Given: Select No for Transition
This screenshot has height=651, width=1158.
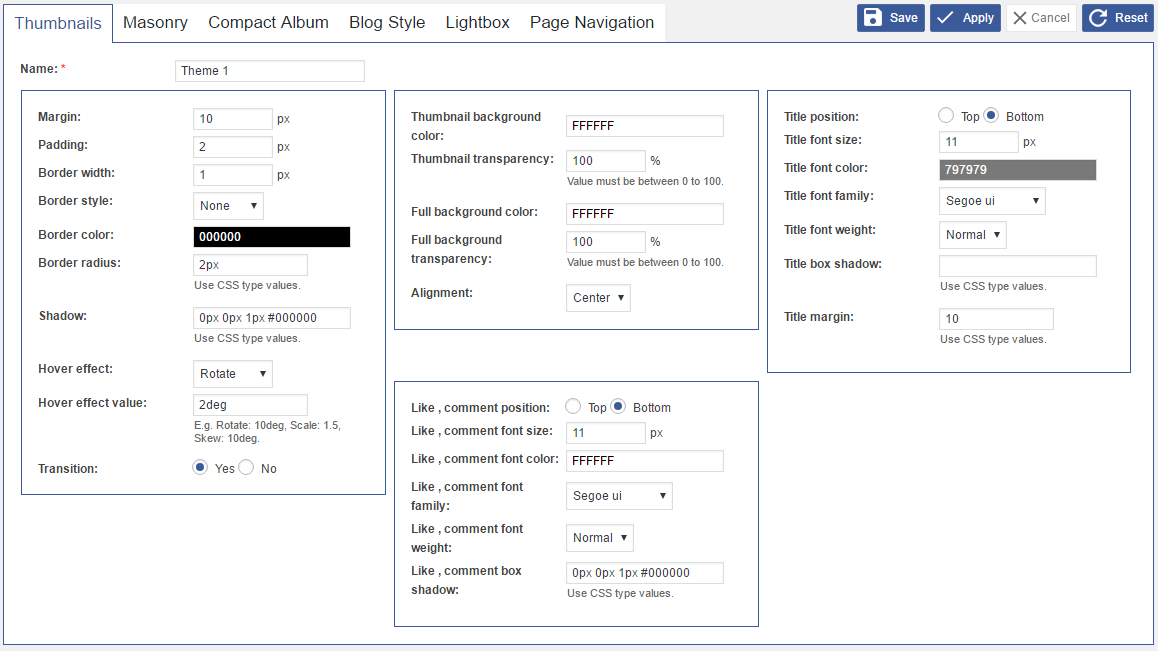Looking at the screenshot, I should [x=246, y=468].
